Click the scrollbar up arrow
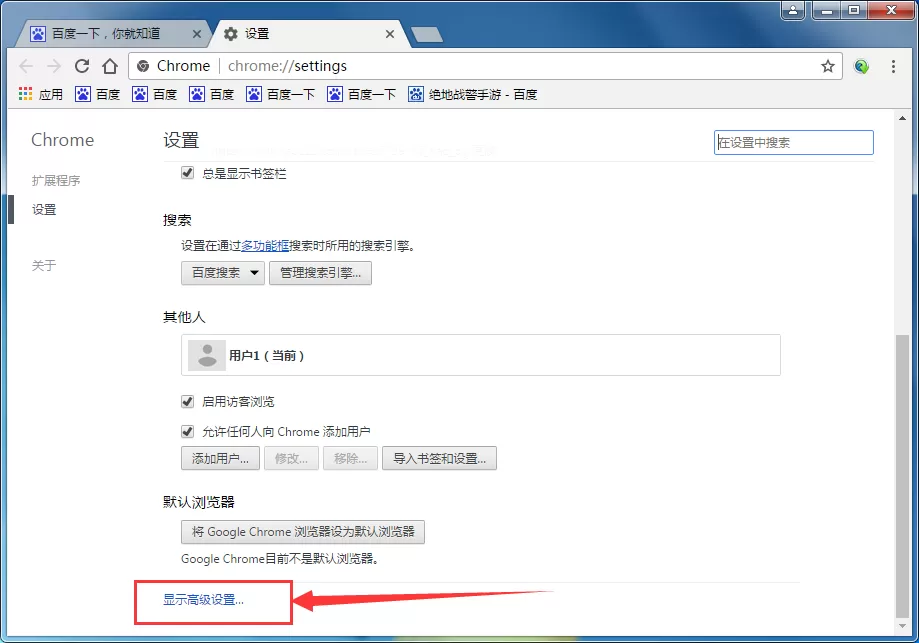Image resolution: width=919 pixels, height=643 pixels. pos(902,118)
